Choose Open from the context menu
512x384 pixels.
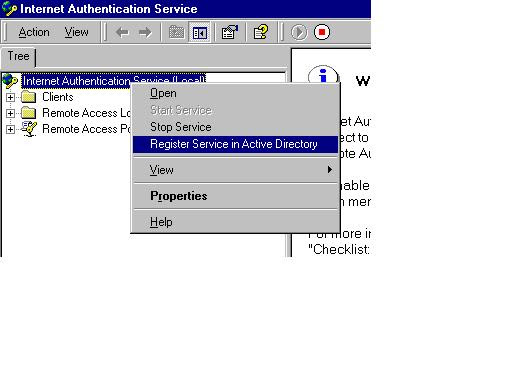[x=235, y=93]
